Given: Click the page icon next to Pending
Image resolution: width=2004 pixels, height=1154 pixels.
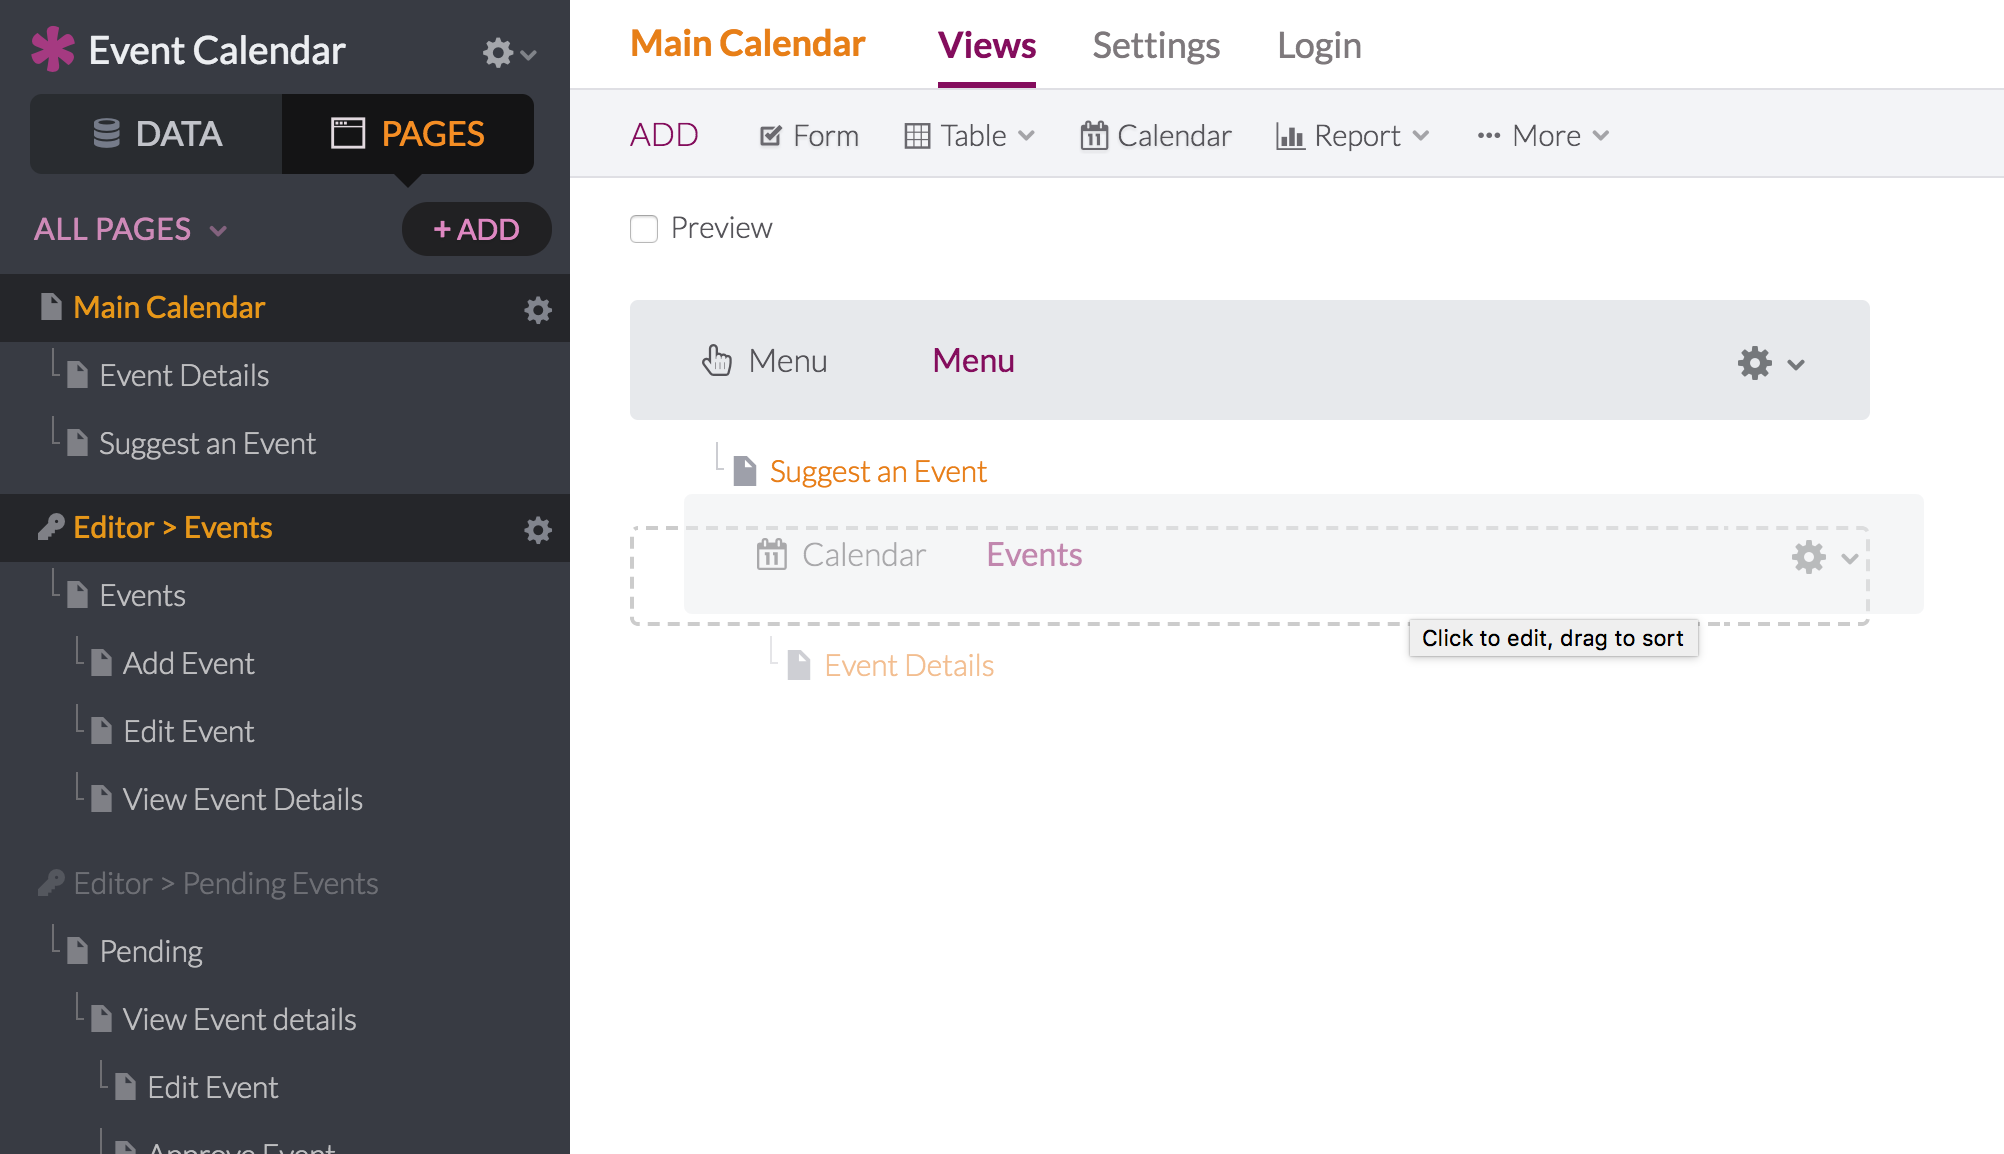Looking at the screenshot, I should coord(77,951).
